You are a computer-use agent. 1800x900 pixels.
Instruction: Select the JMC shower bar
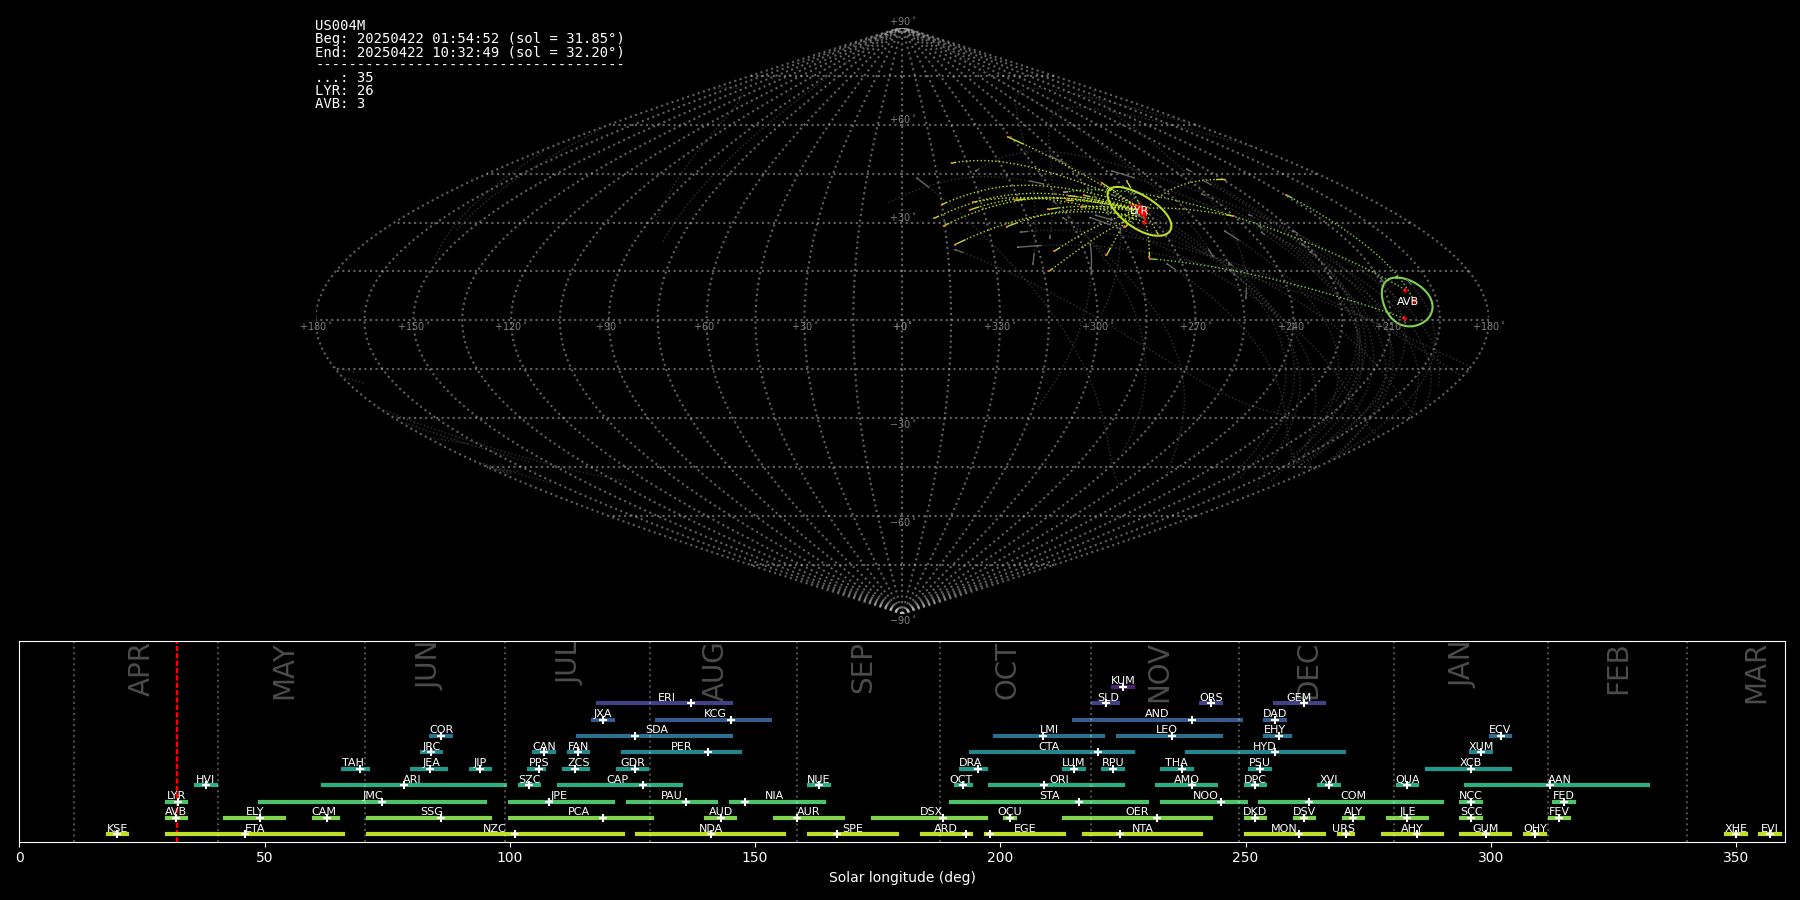tap(372, 801)
